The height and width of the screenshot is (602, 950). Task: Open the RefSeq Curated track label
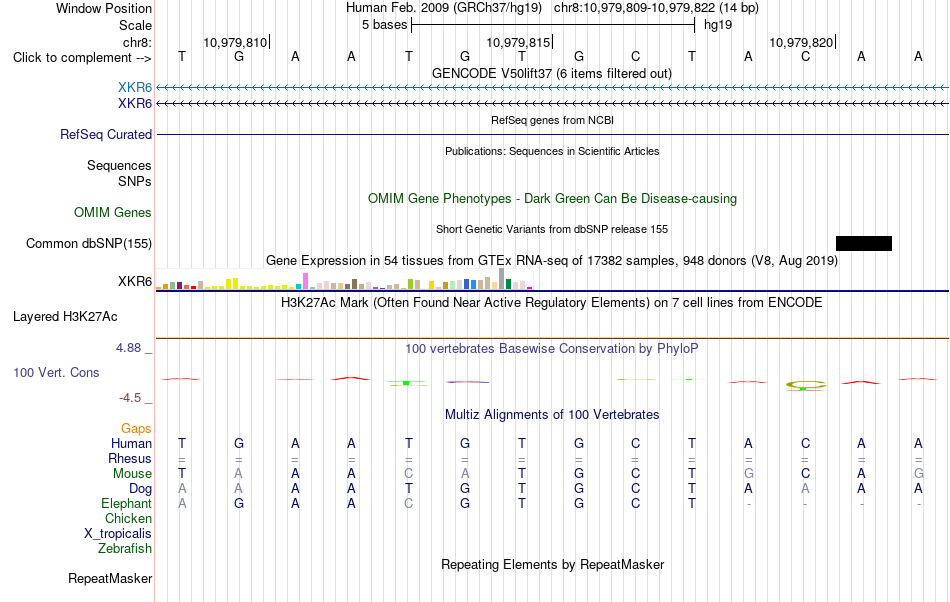click(x=106, y=134)
